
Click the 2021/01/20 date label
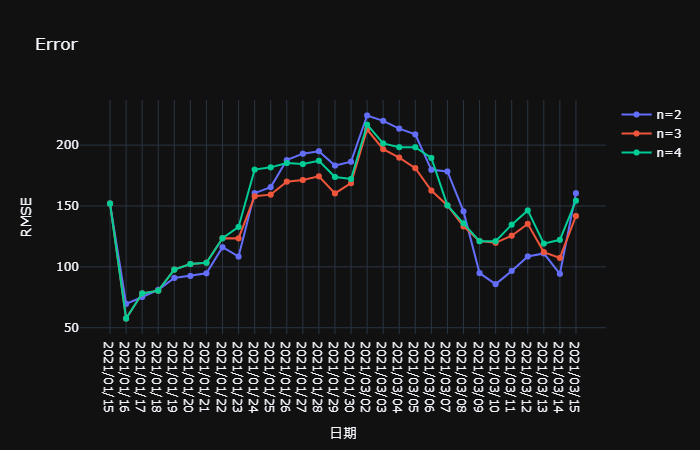(188, 377)
